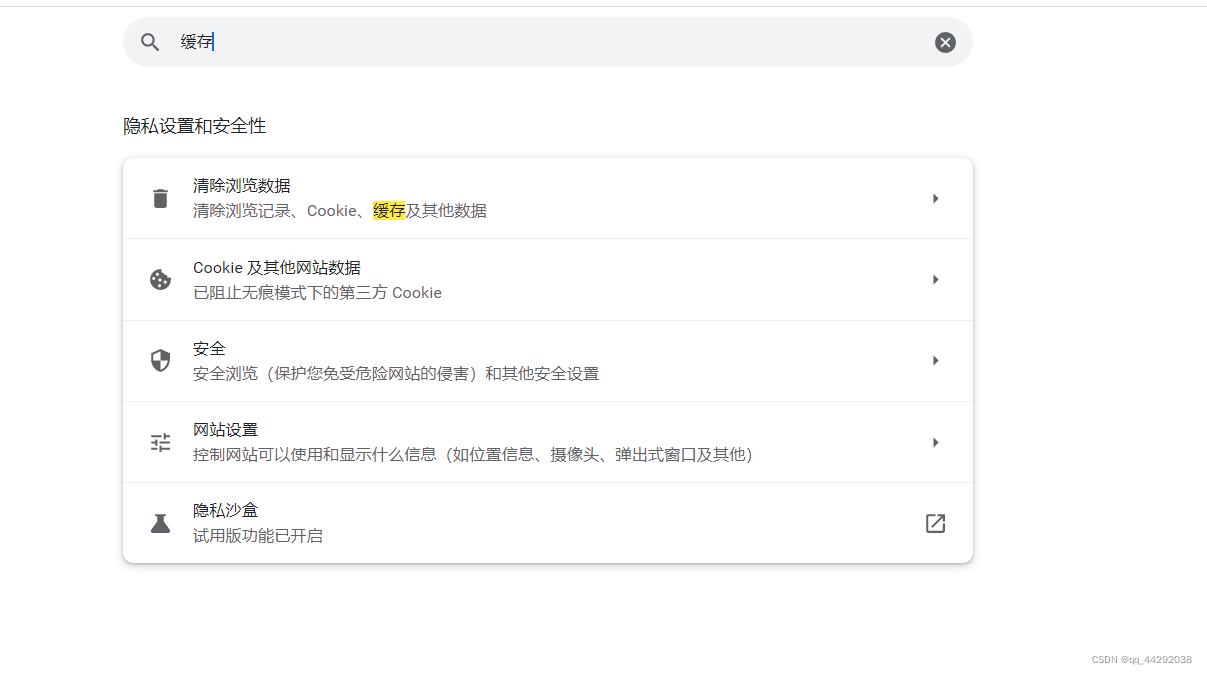Clear the search field with X icon
This screenshot has width=1207, height=674.
point(945,42)
